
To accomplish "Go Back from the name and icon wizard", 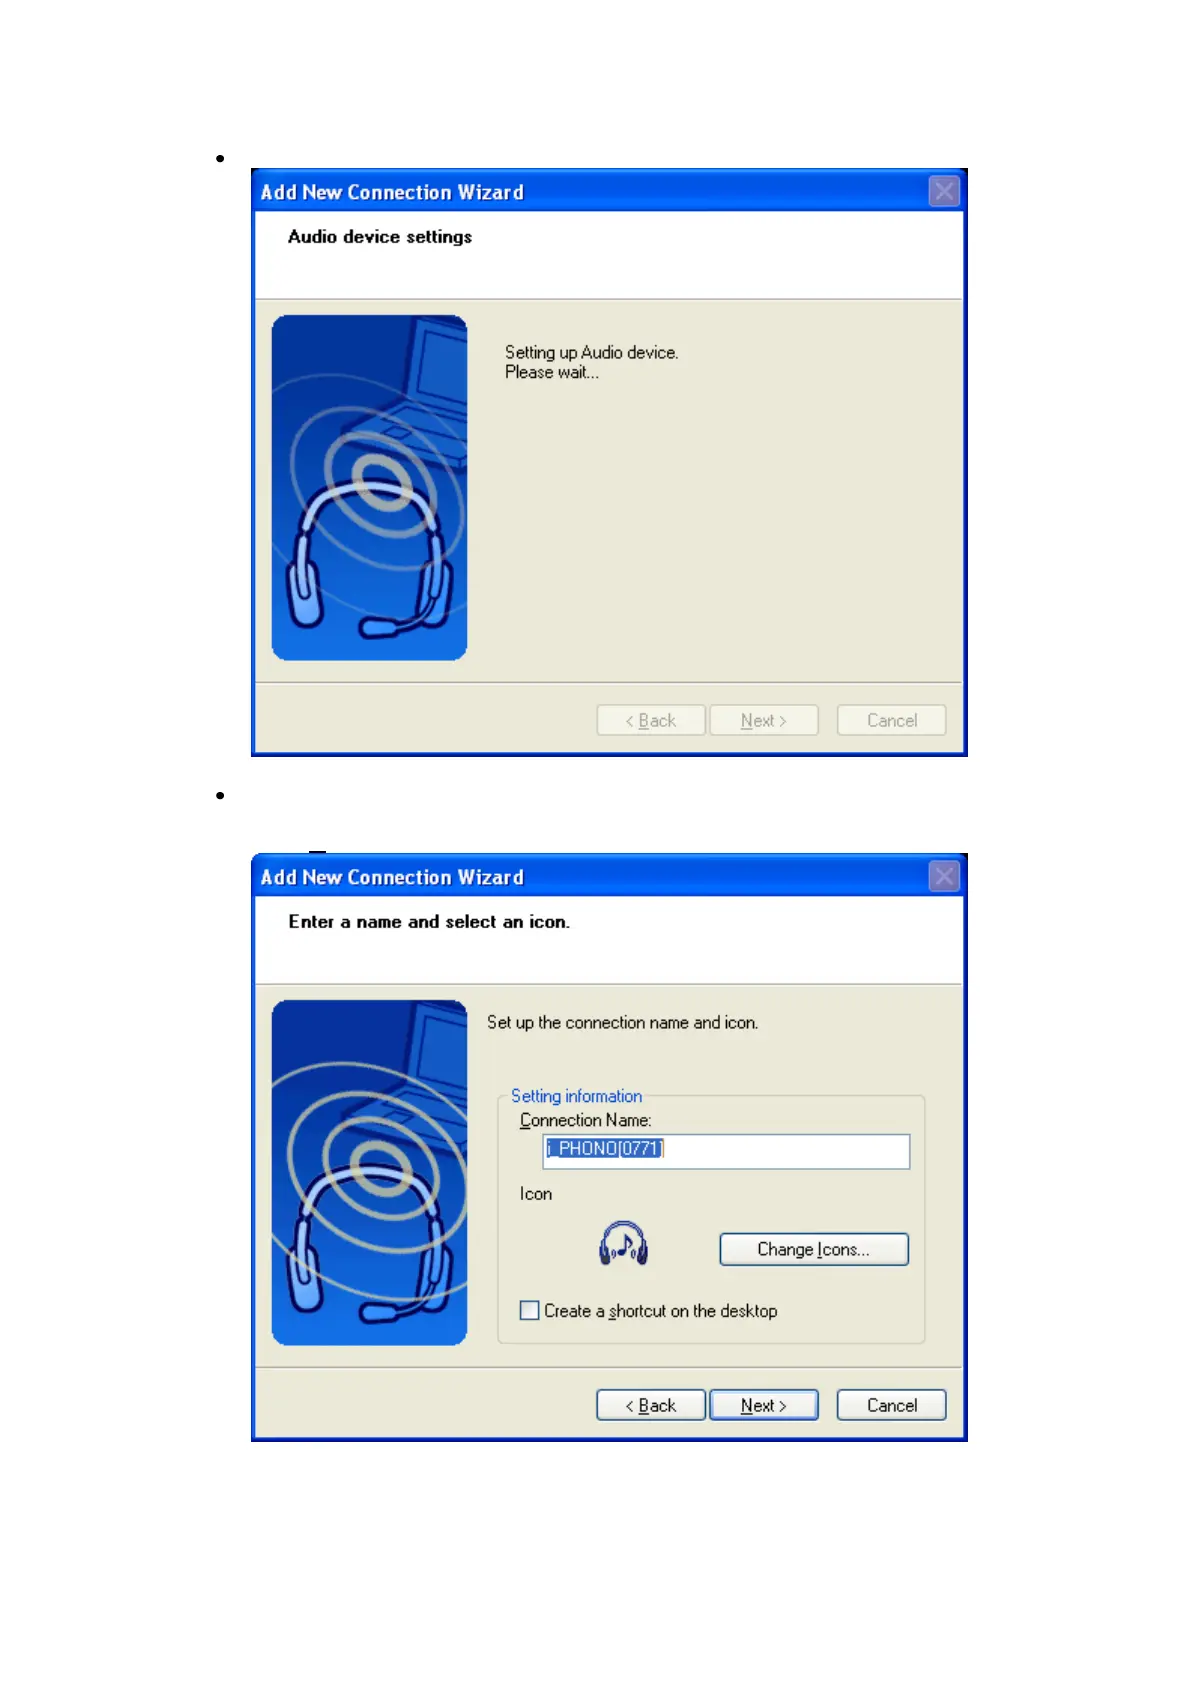I will (651, 1405).
